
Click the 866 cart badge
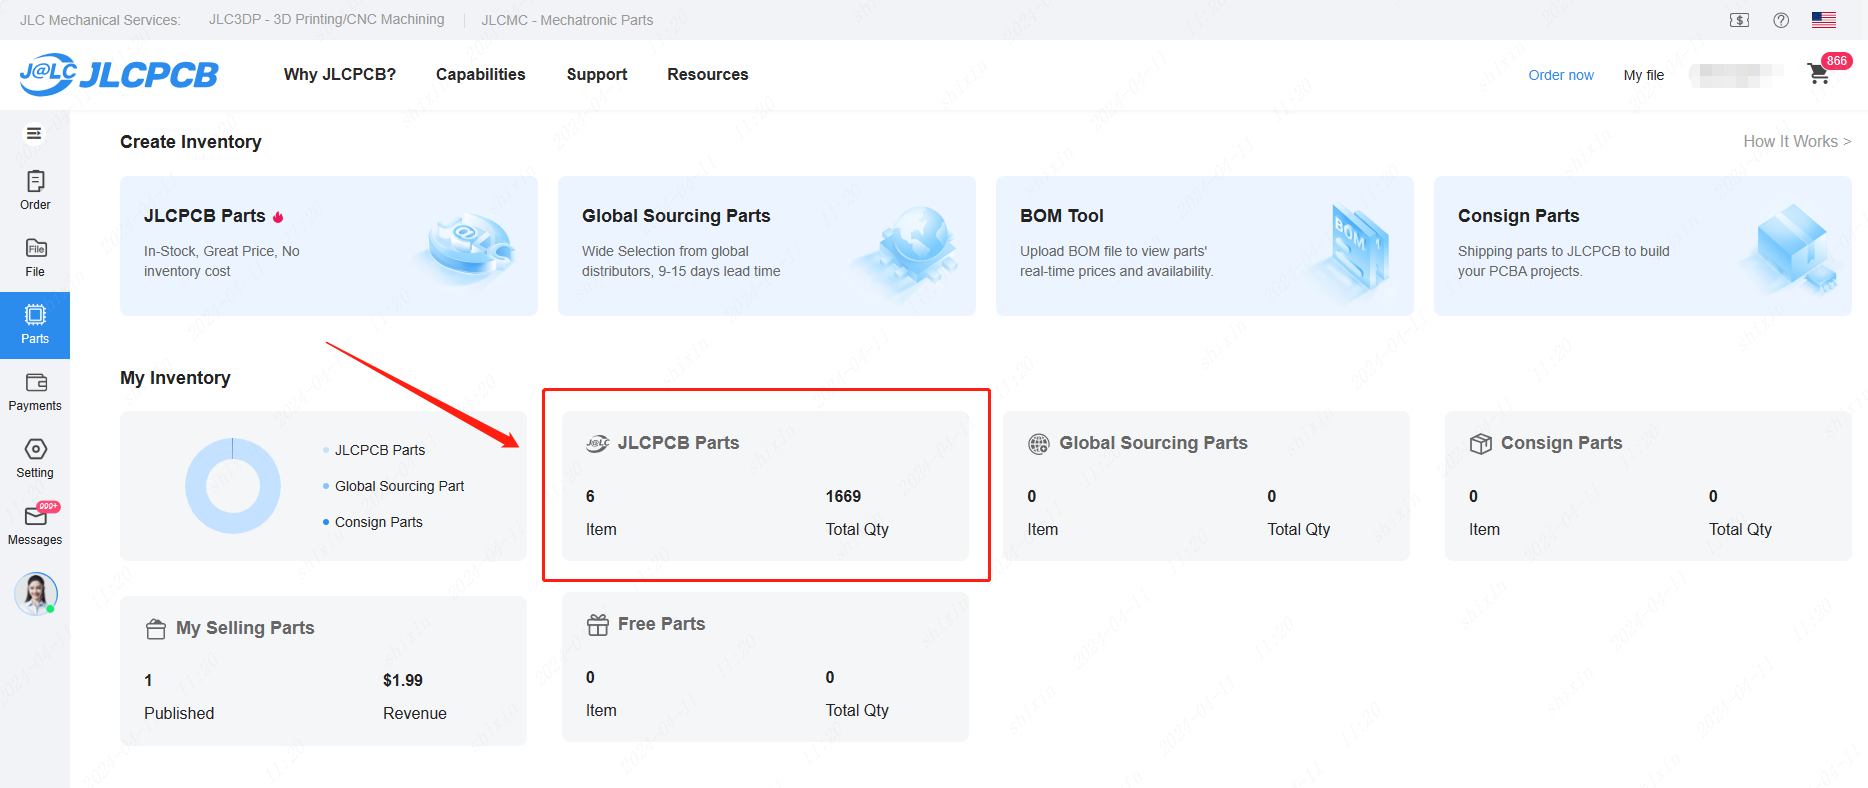click(x=1837, y=61)
